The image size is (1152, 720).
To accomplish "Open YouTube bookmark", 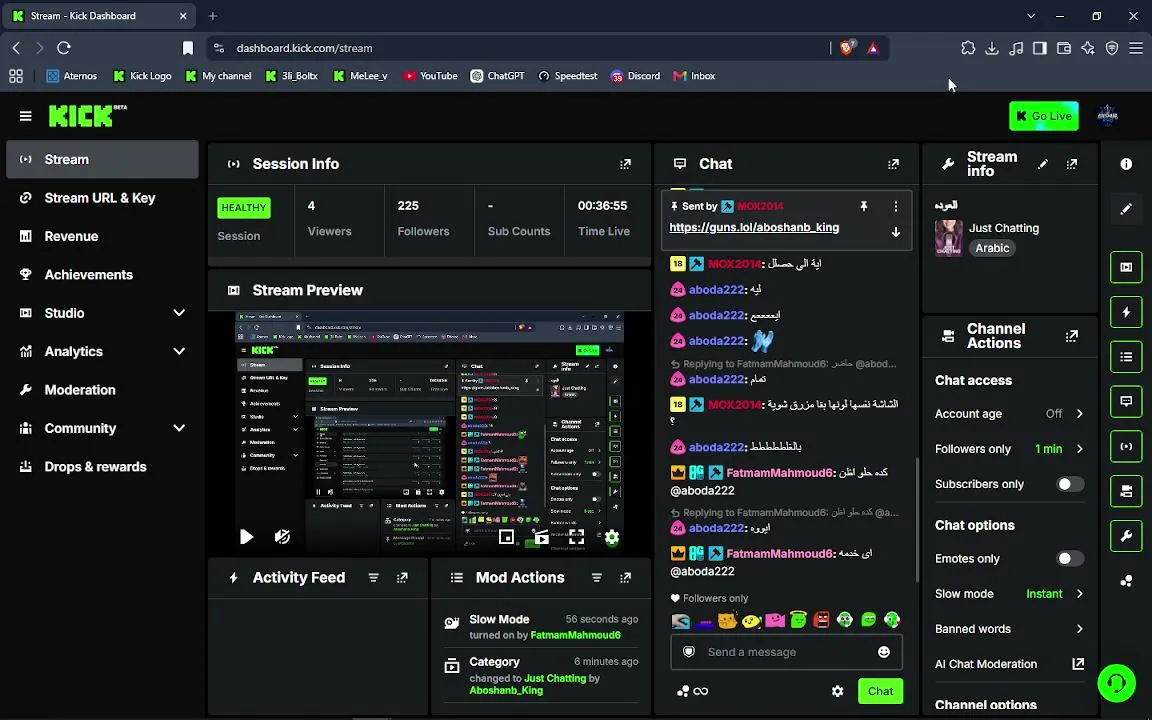I will pos(431,76).
